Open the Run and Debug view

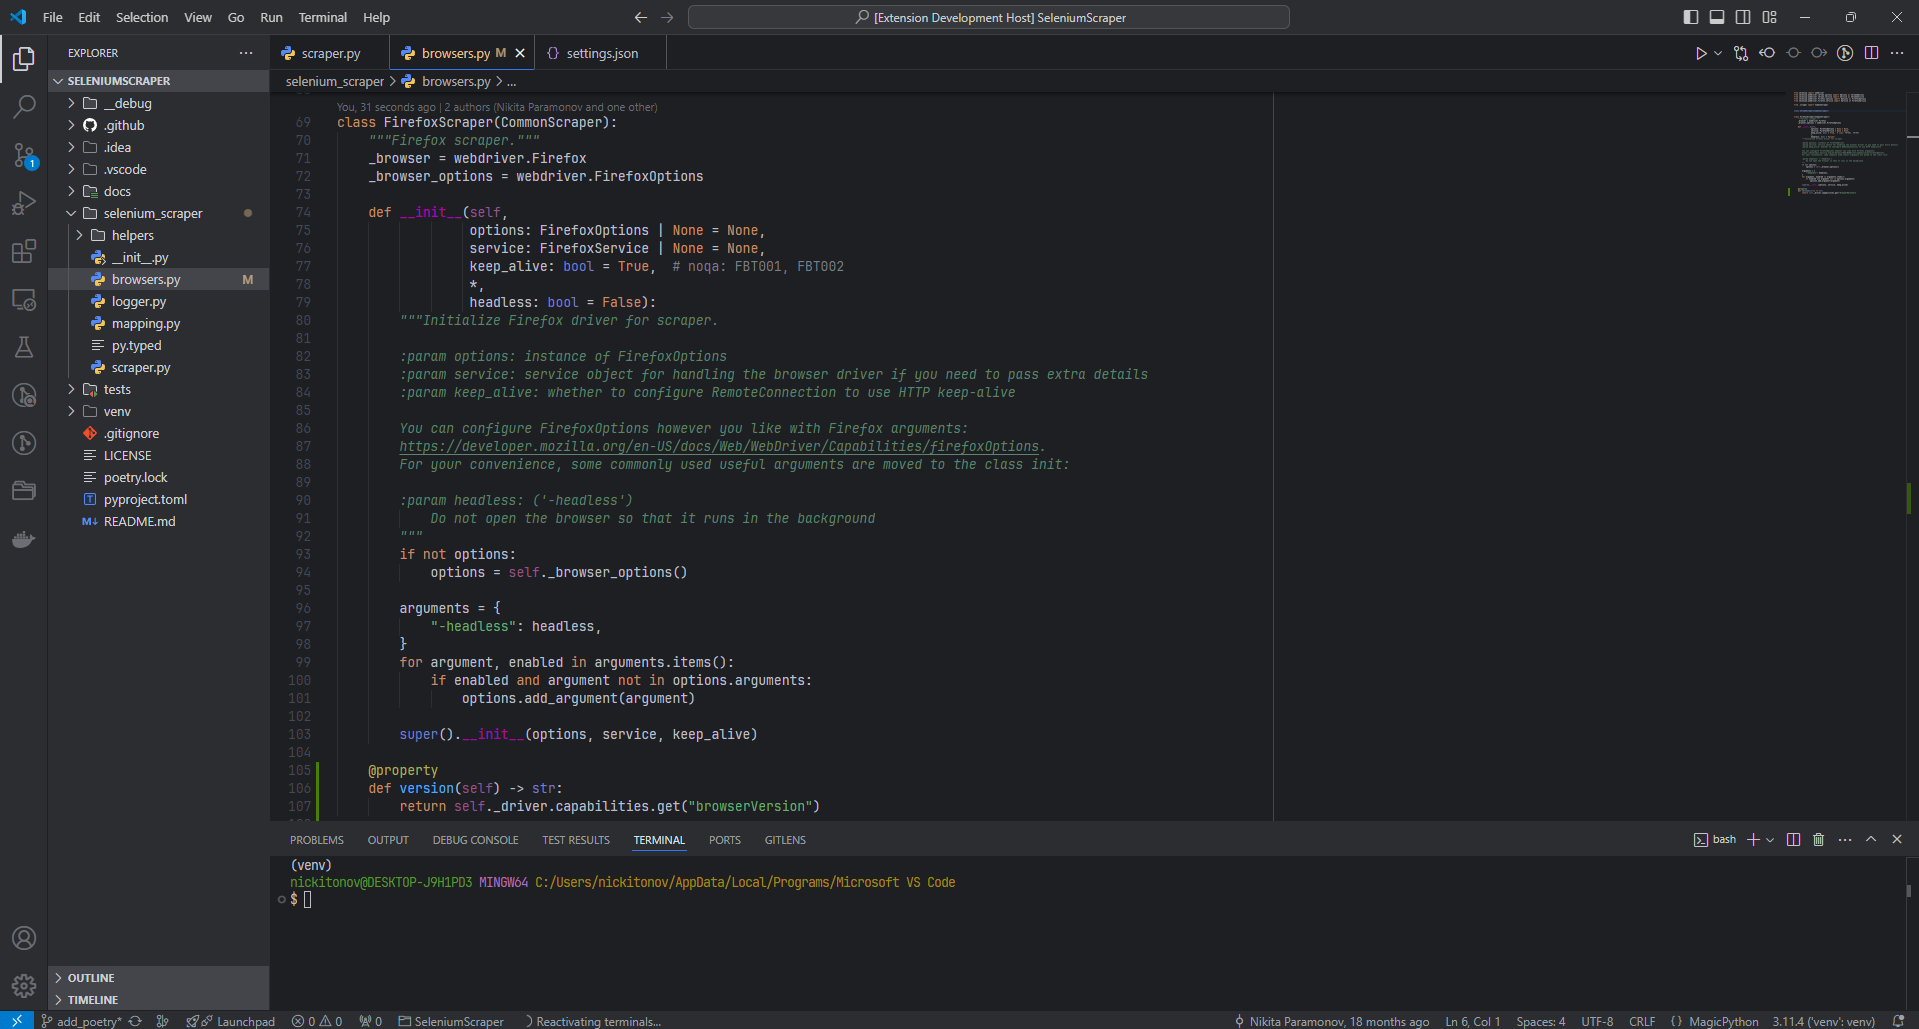click(x=24, y=203)
